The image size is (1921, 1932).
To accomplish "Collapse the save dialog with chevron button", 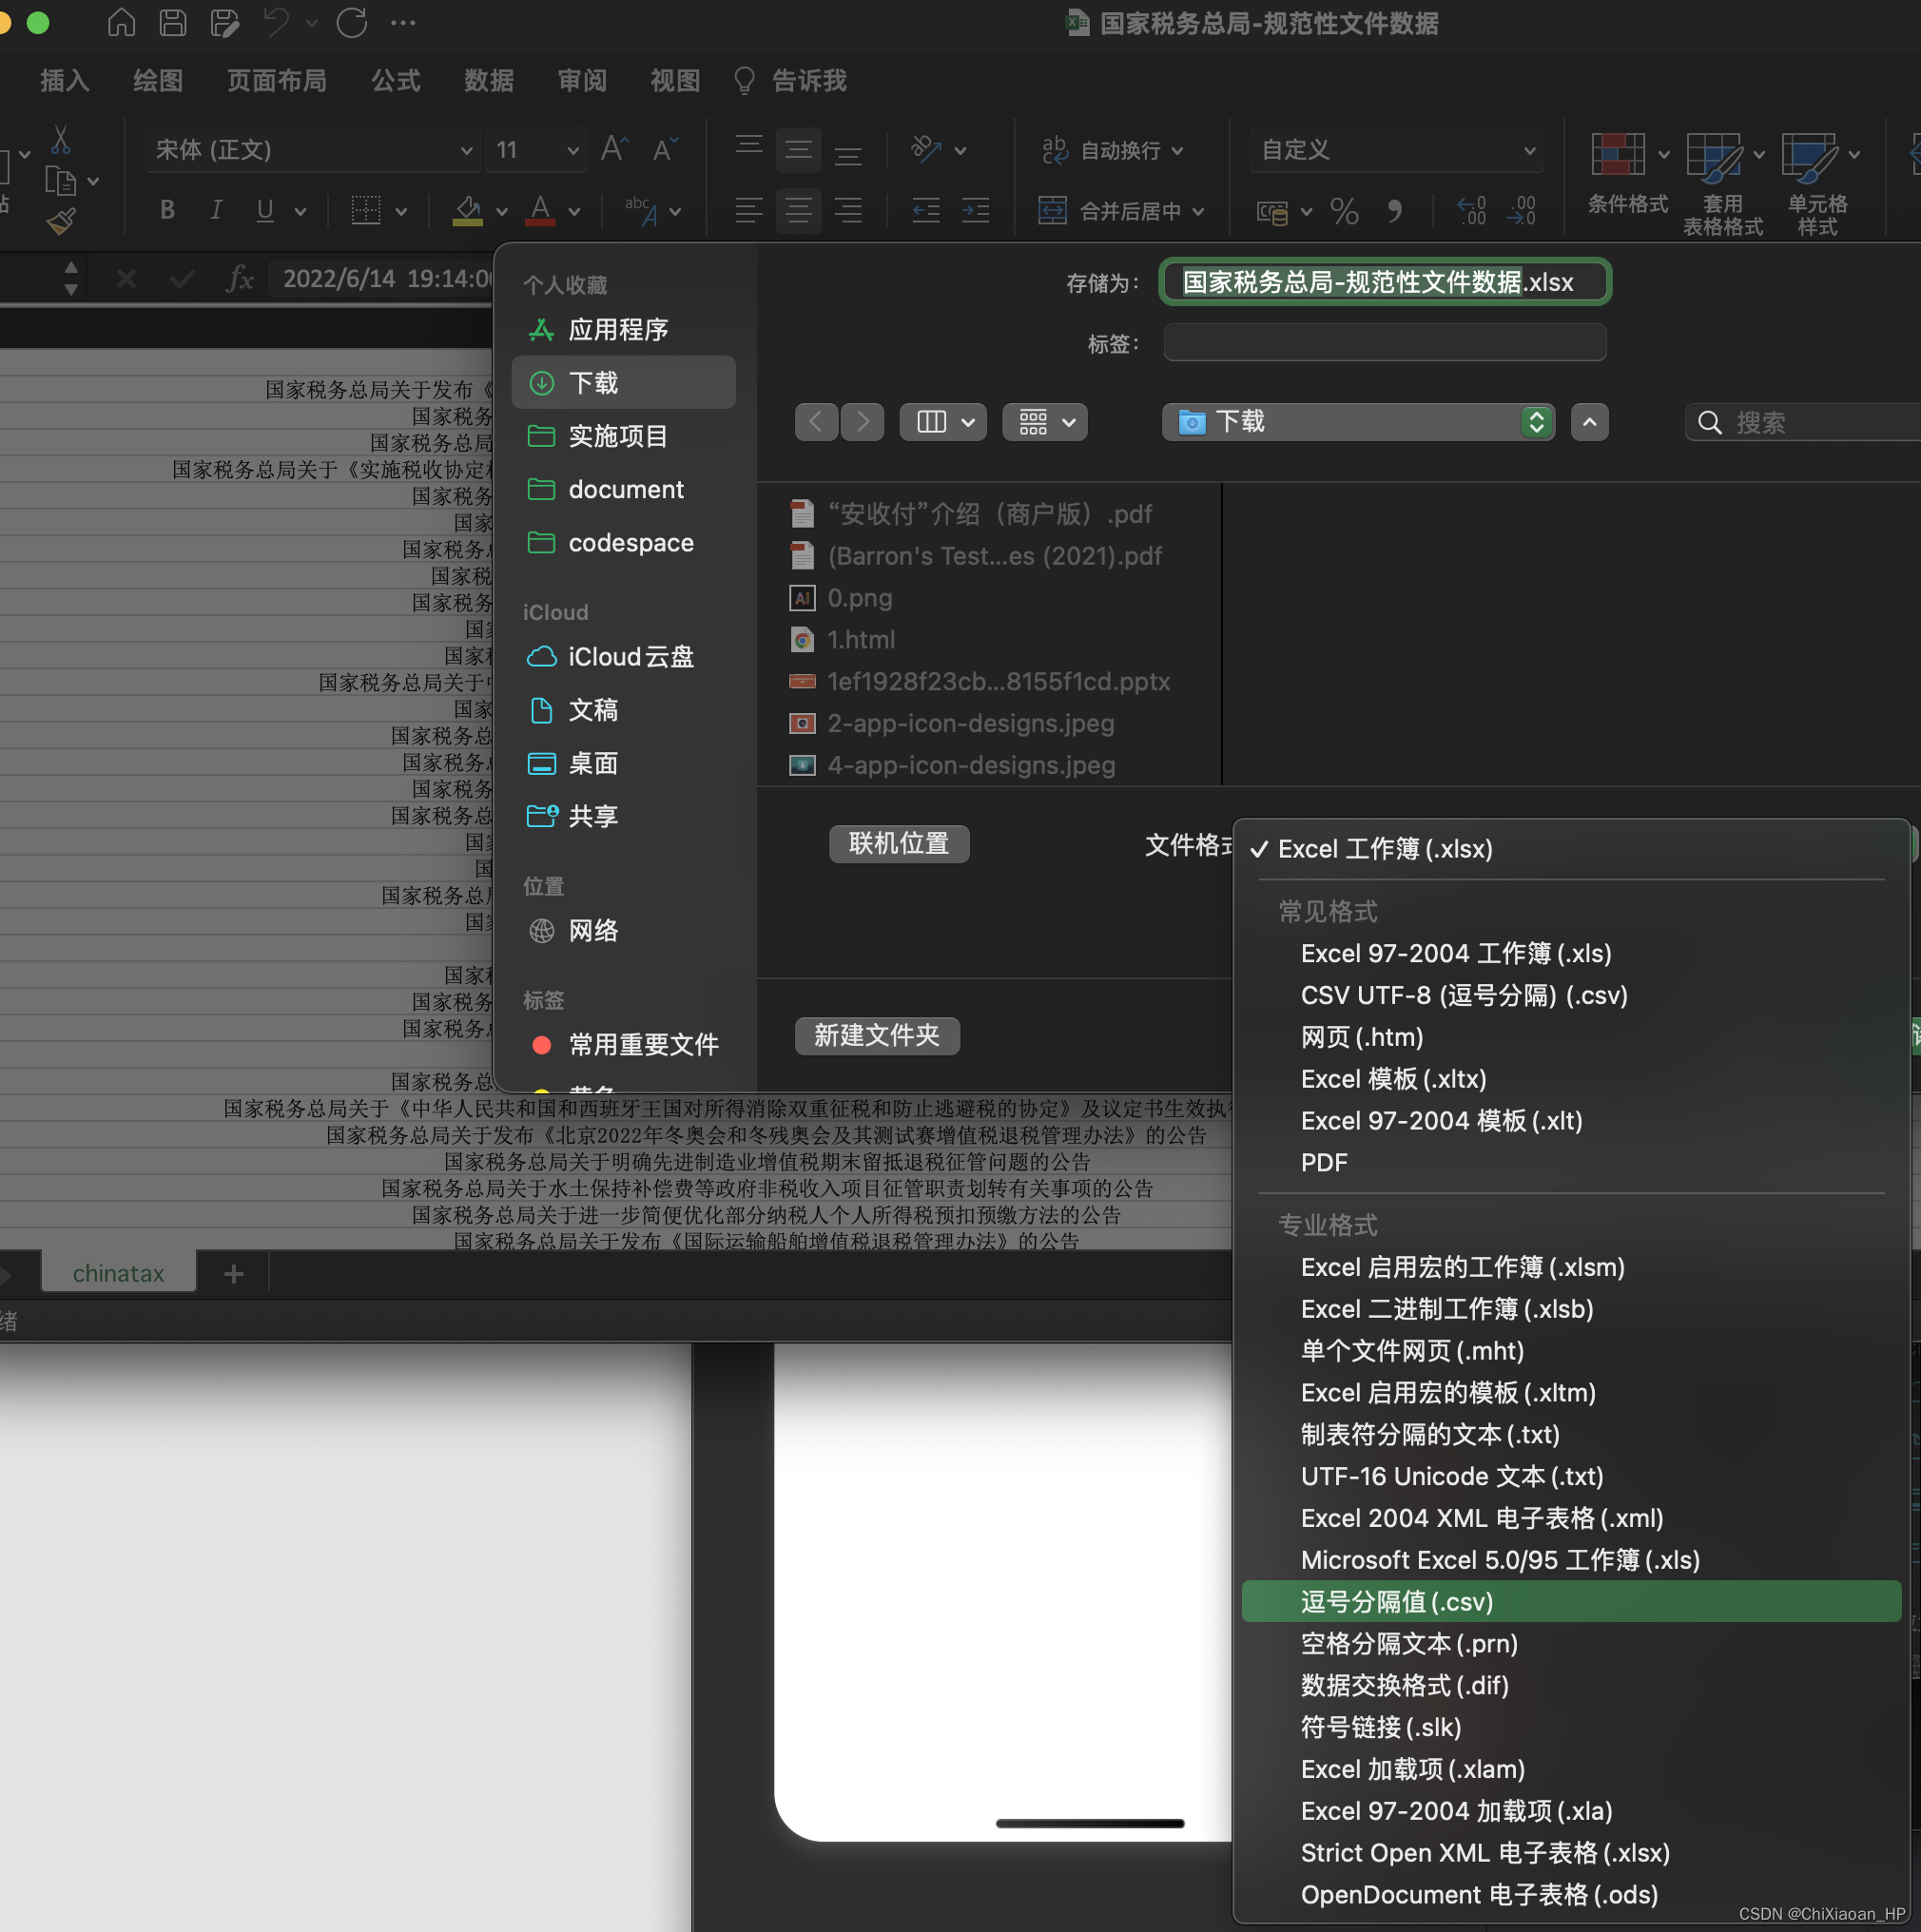I will [x=1589, y=422].
